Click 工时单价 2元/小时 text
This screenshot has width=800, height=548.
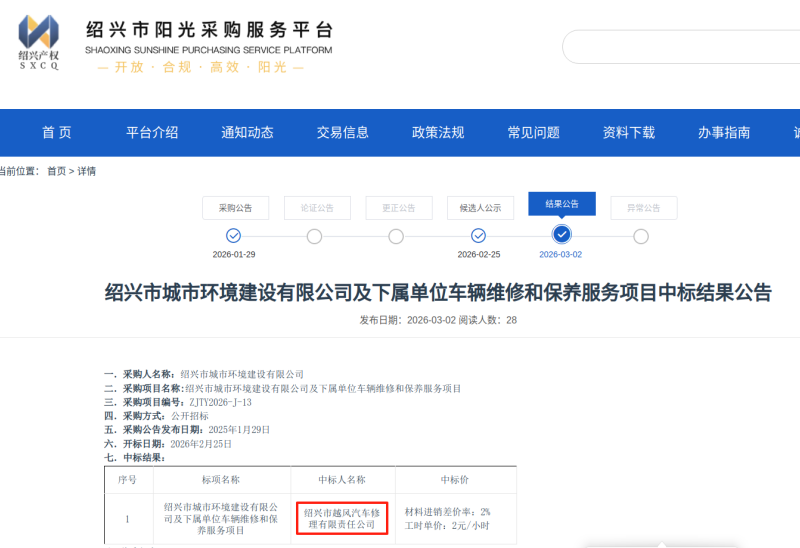(447, 526)
